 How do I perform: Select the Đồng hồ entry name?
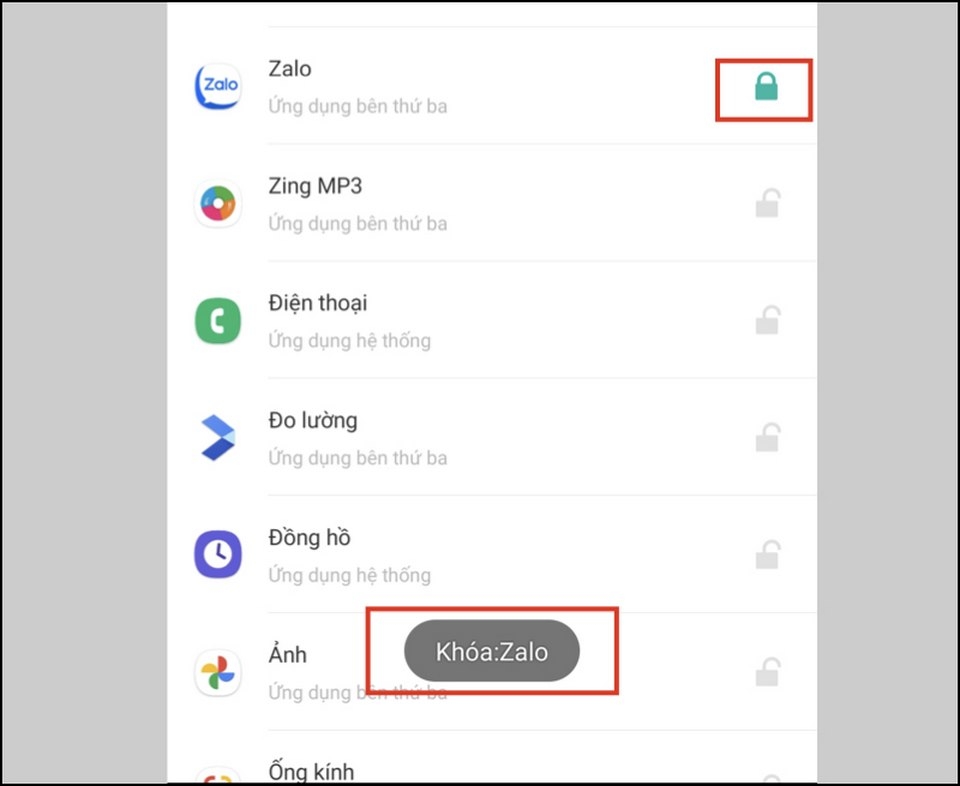click(309, 537)
